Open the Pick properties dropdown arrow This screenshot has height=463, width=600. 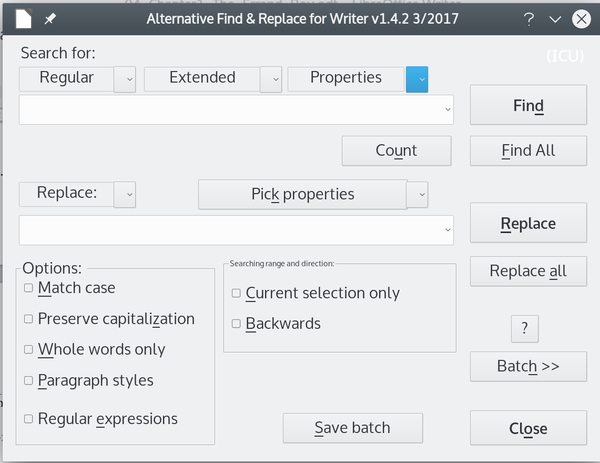(417, 194)
